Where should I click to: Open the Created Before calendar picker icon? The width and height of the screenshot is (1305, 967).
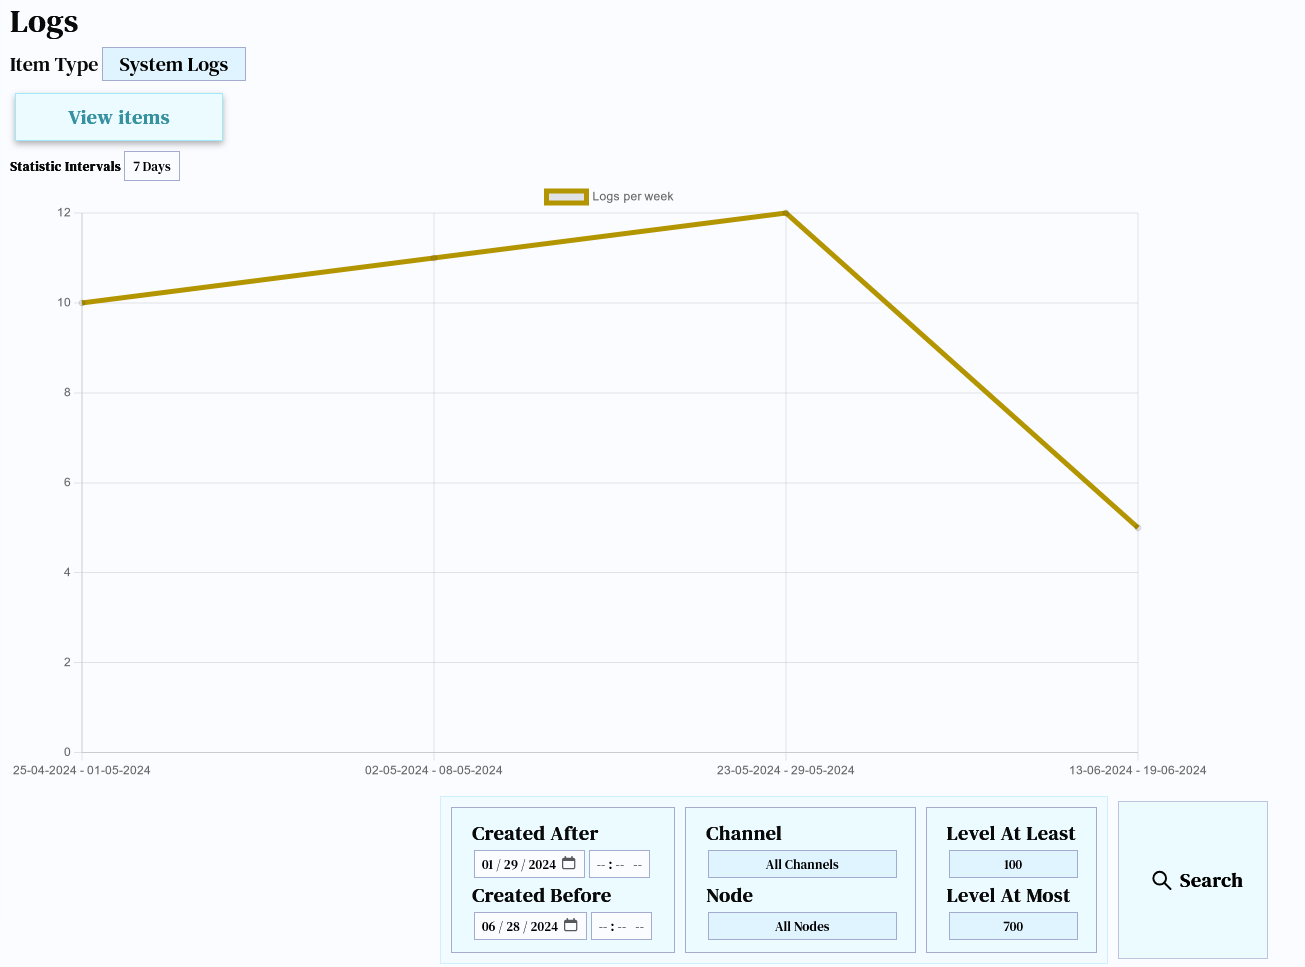(x=571, y=925)
